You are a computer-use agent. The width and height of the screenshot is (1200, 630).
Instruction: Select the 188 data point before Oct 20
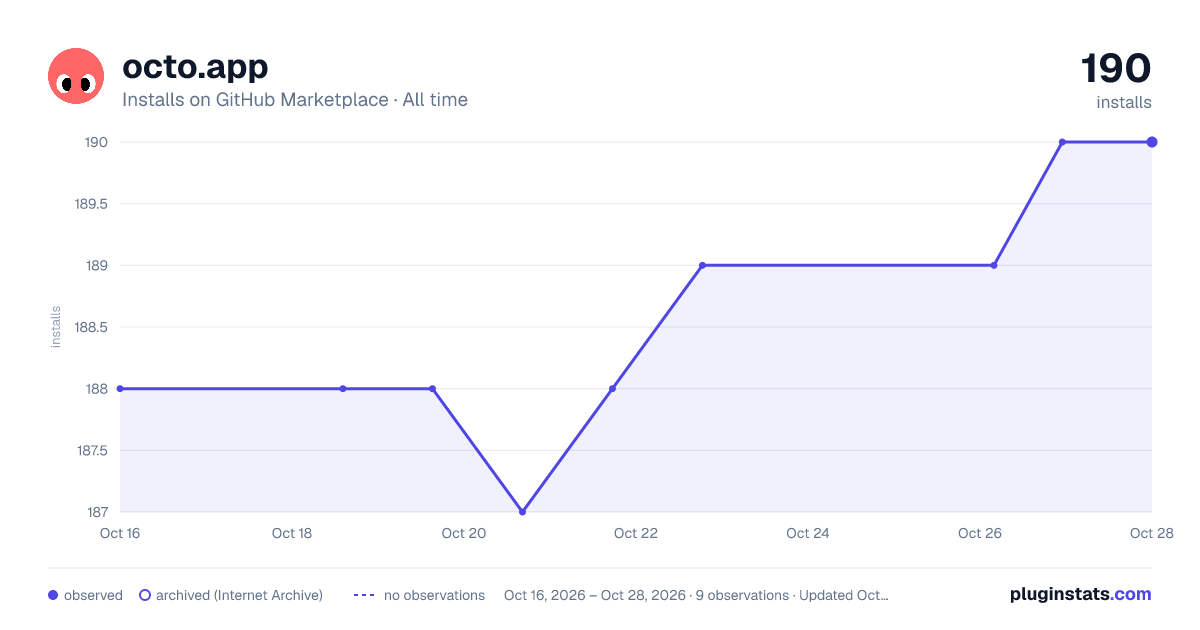(432, 389)
